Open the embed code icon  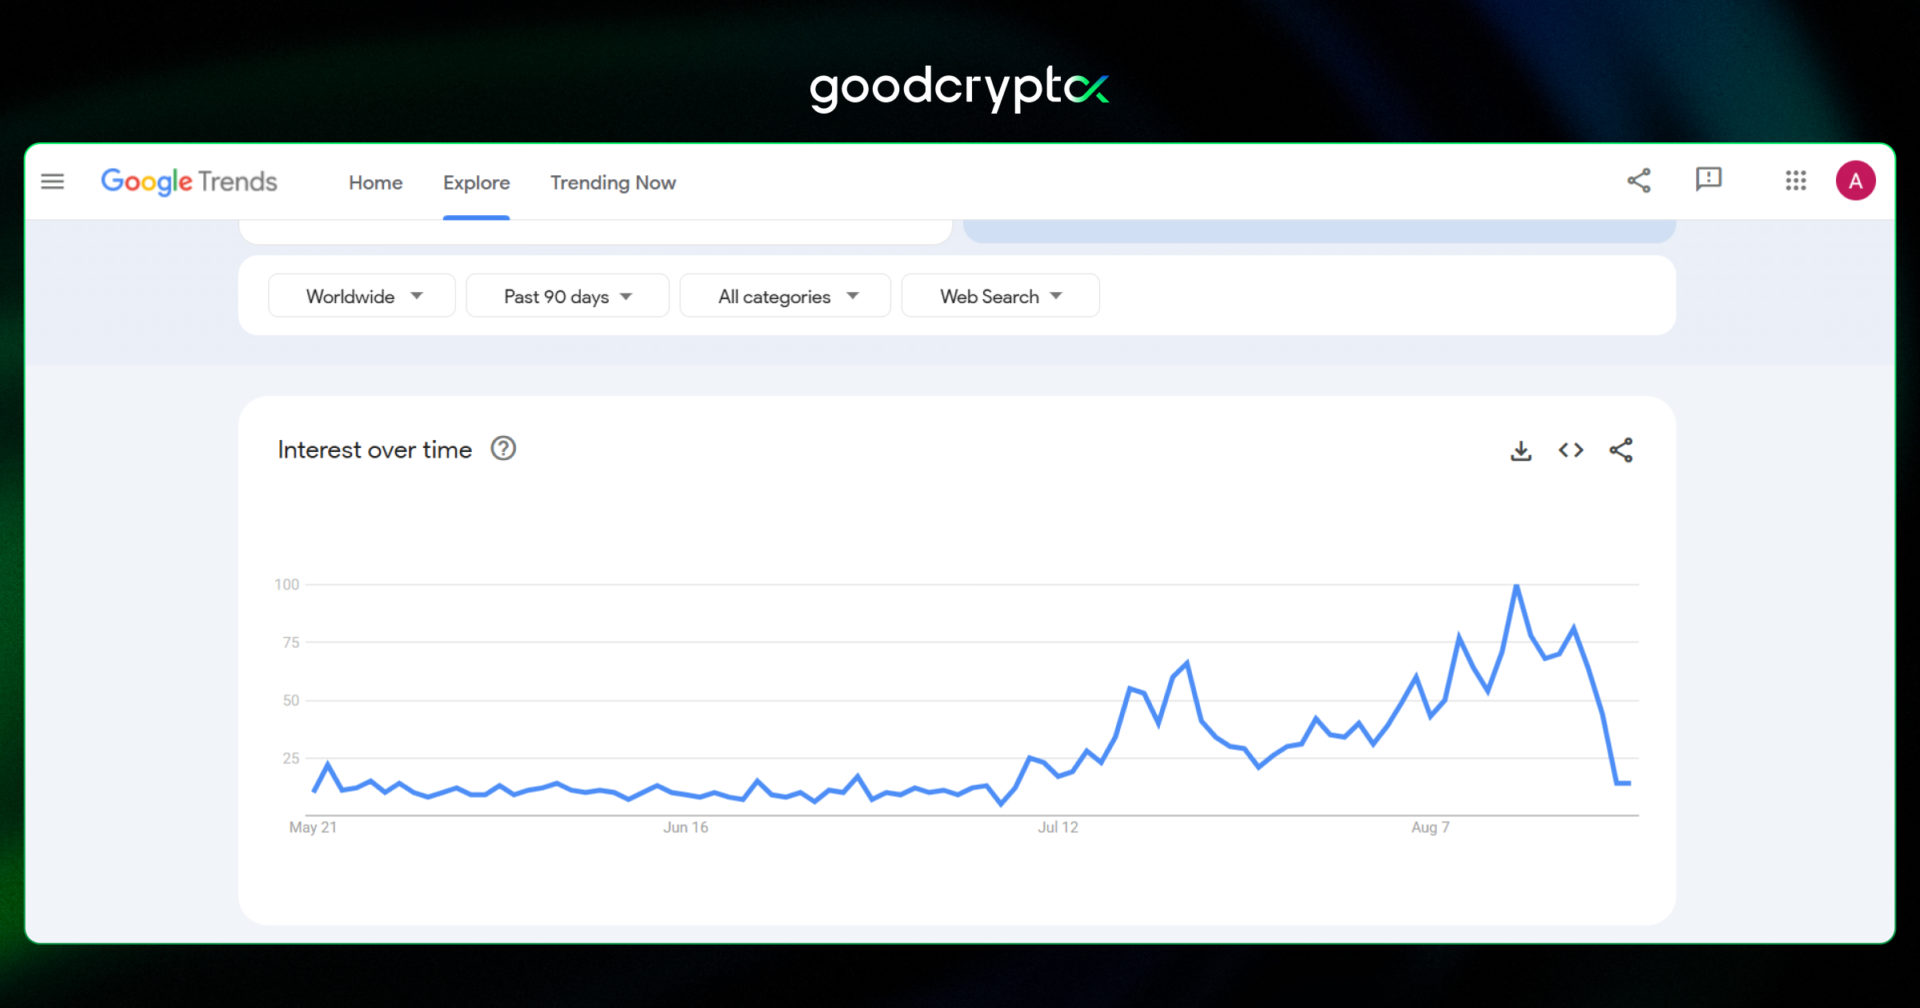coord(1570,451)
